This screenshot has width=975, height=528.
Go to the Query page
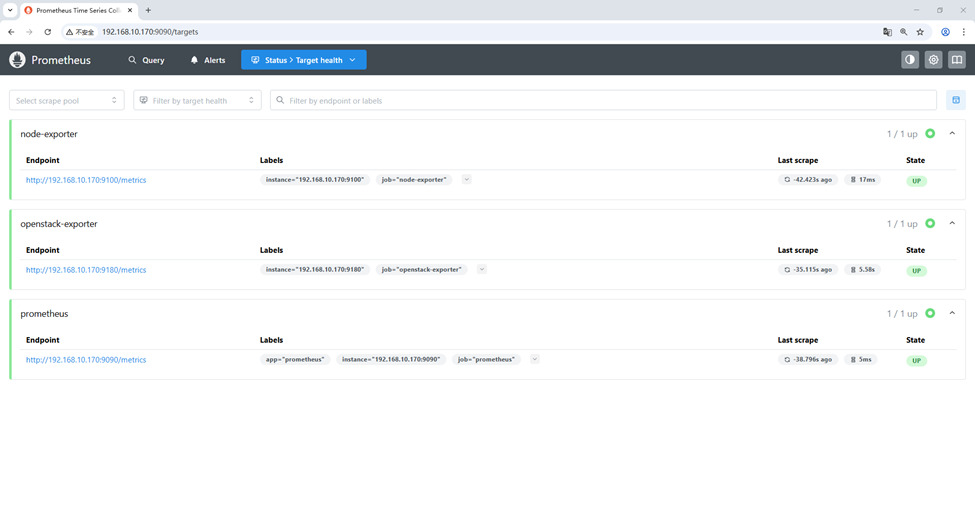(146, 60)
